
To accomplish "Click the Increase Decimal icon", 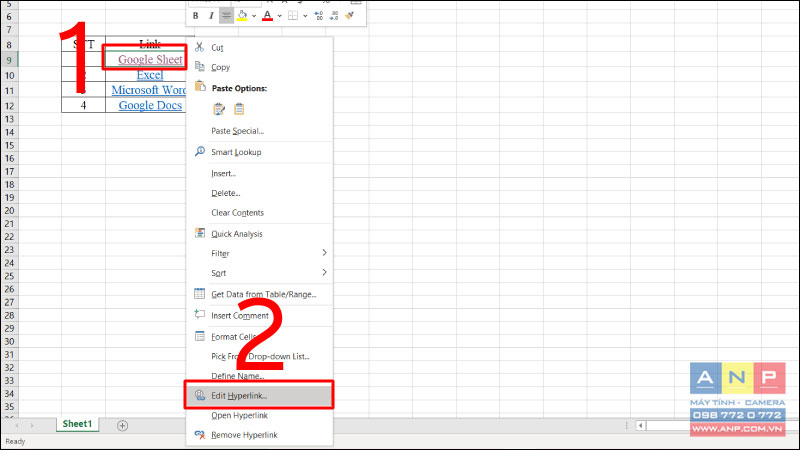I will pyautogui.click(x=319, y=16).
